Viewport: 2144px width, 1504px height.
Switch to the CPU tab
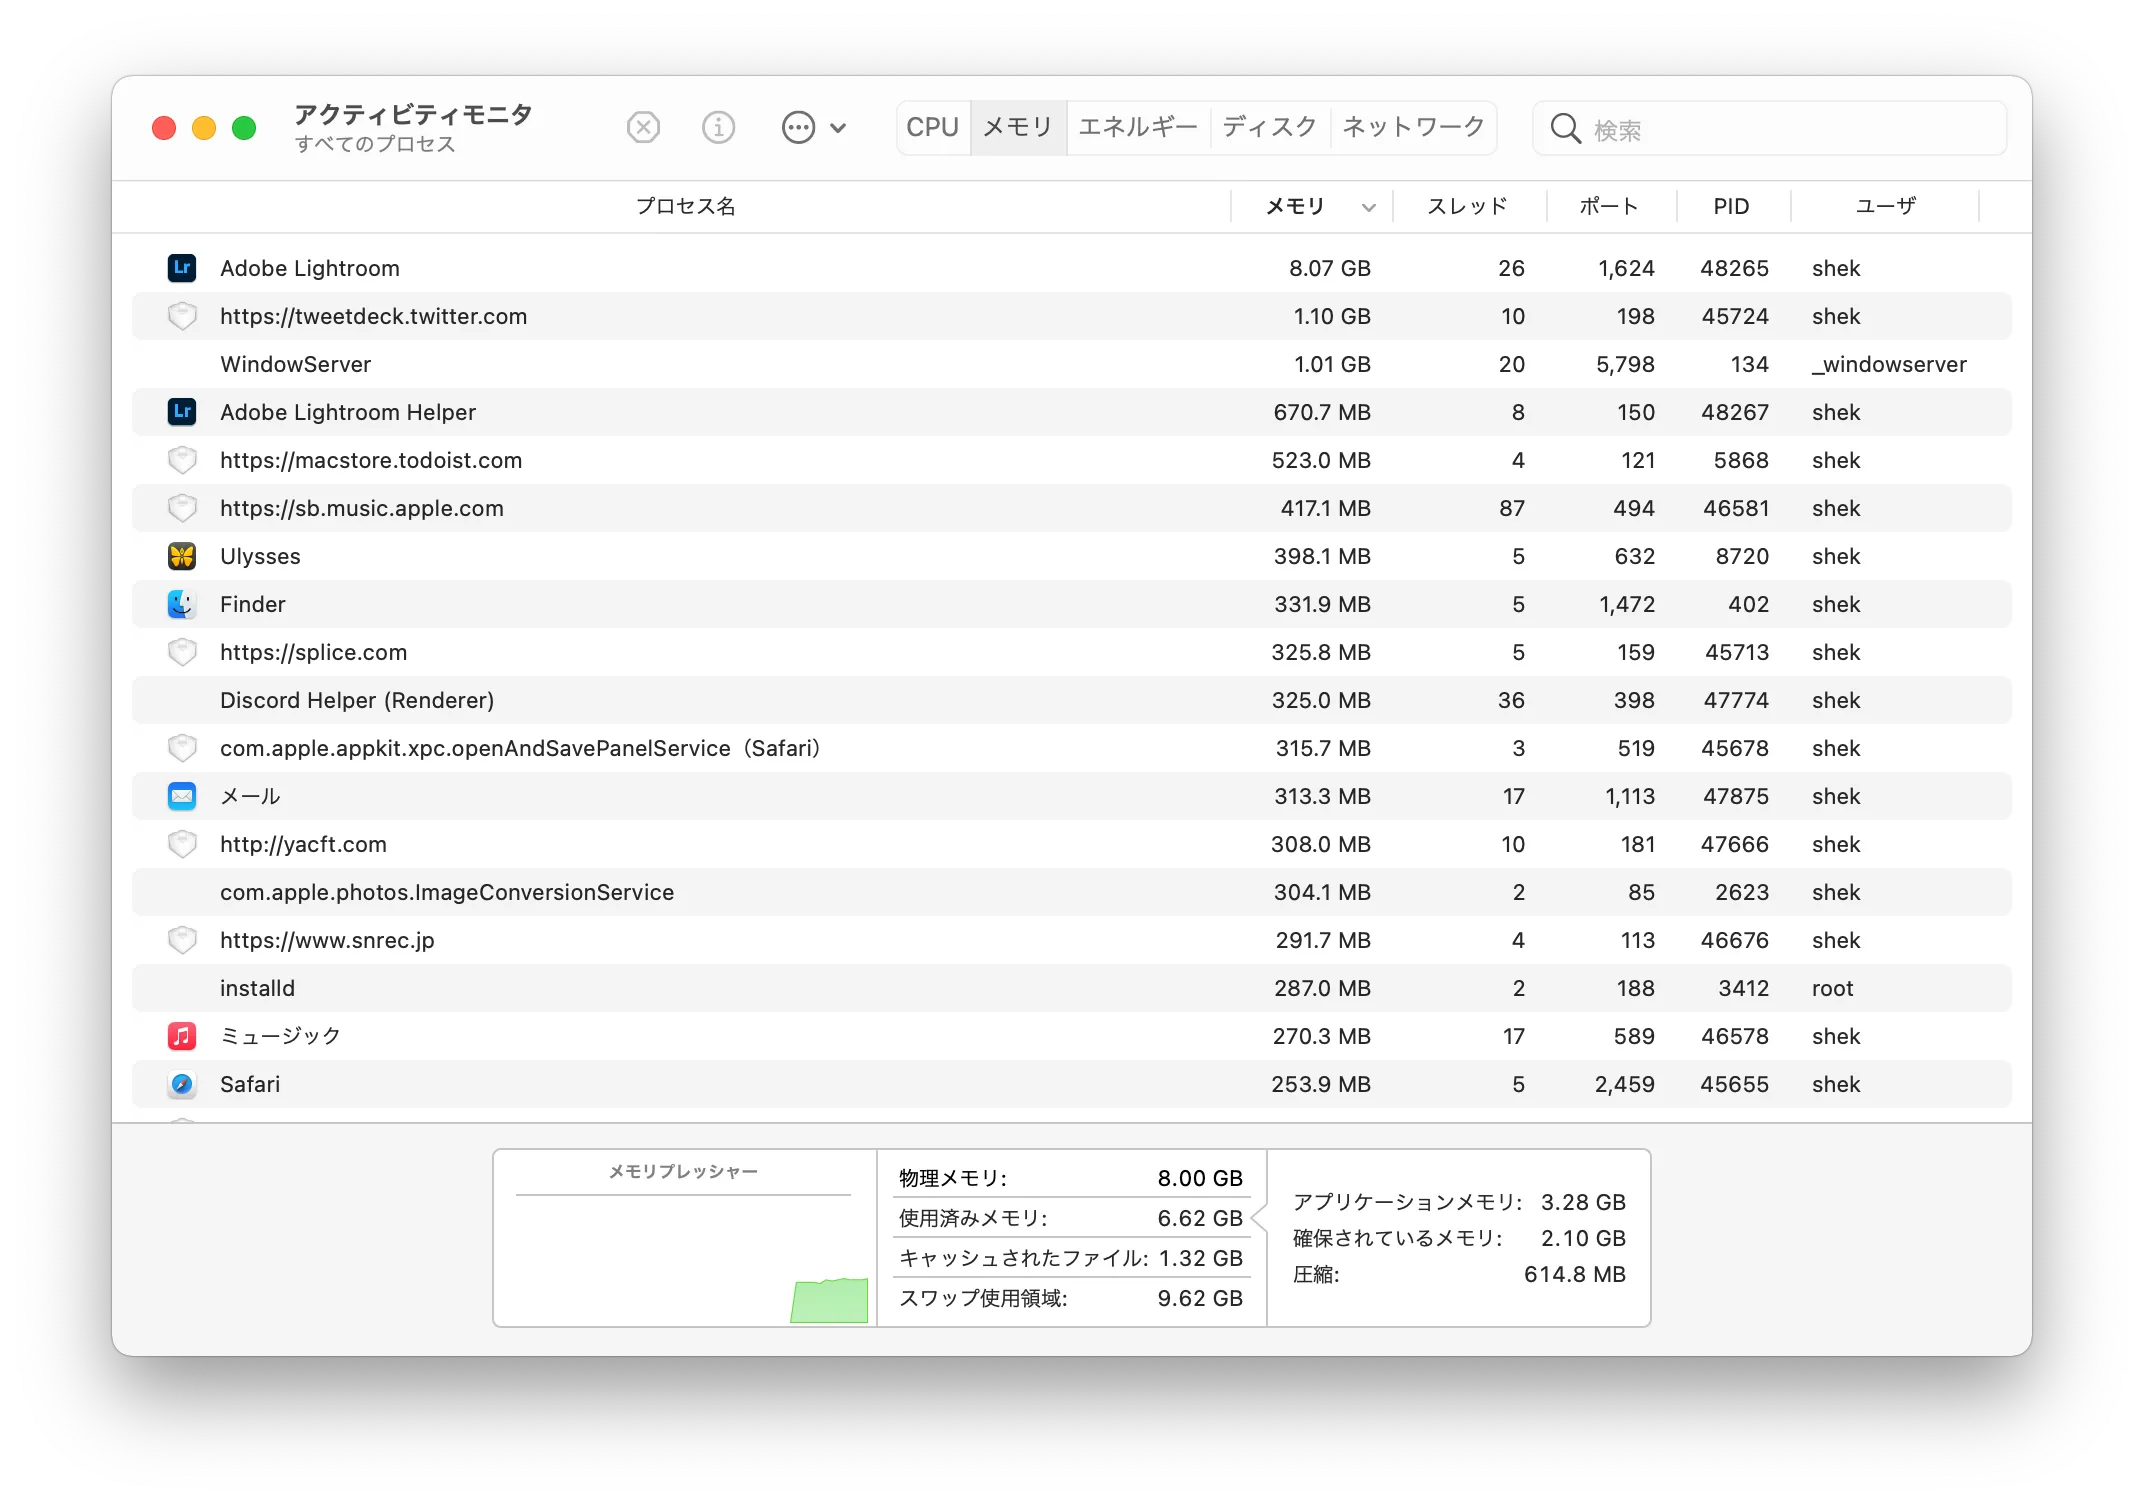(x=932, y=127)
